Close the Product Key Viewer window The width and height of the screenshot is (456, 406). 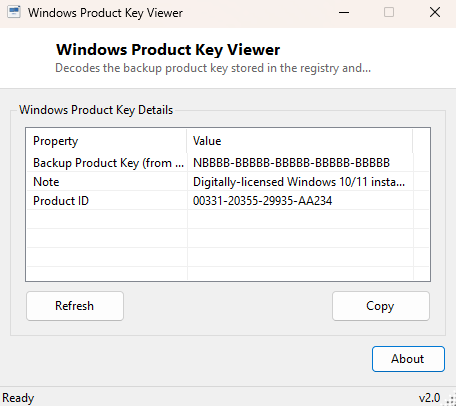435,13
